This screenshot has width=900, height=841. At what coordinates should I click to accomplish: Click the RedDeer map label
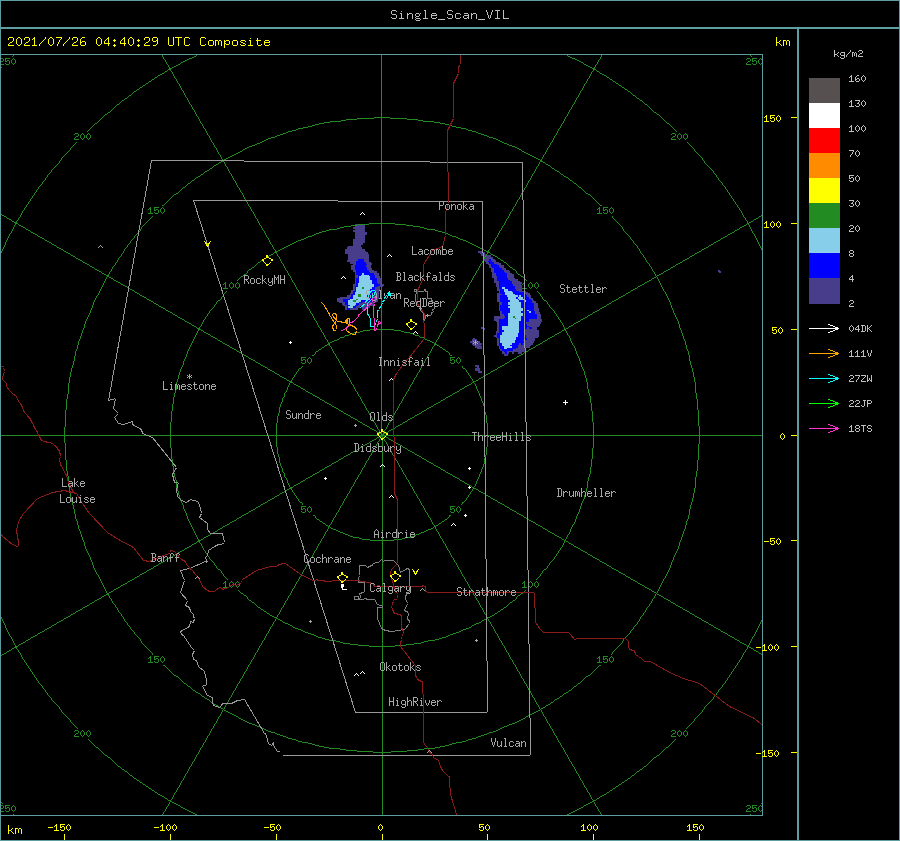pyautogui.click(x=424, y=303)
